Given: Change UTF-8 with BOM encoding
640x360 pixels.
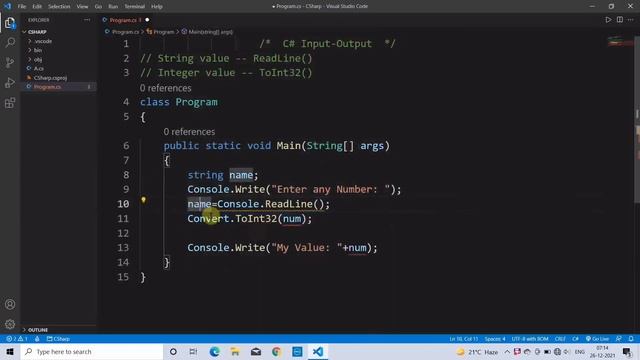Looking at the screenshot, I should [x=530, y=339].
